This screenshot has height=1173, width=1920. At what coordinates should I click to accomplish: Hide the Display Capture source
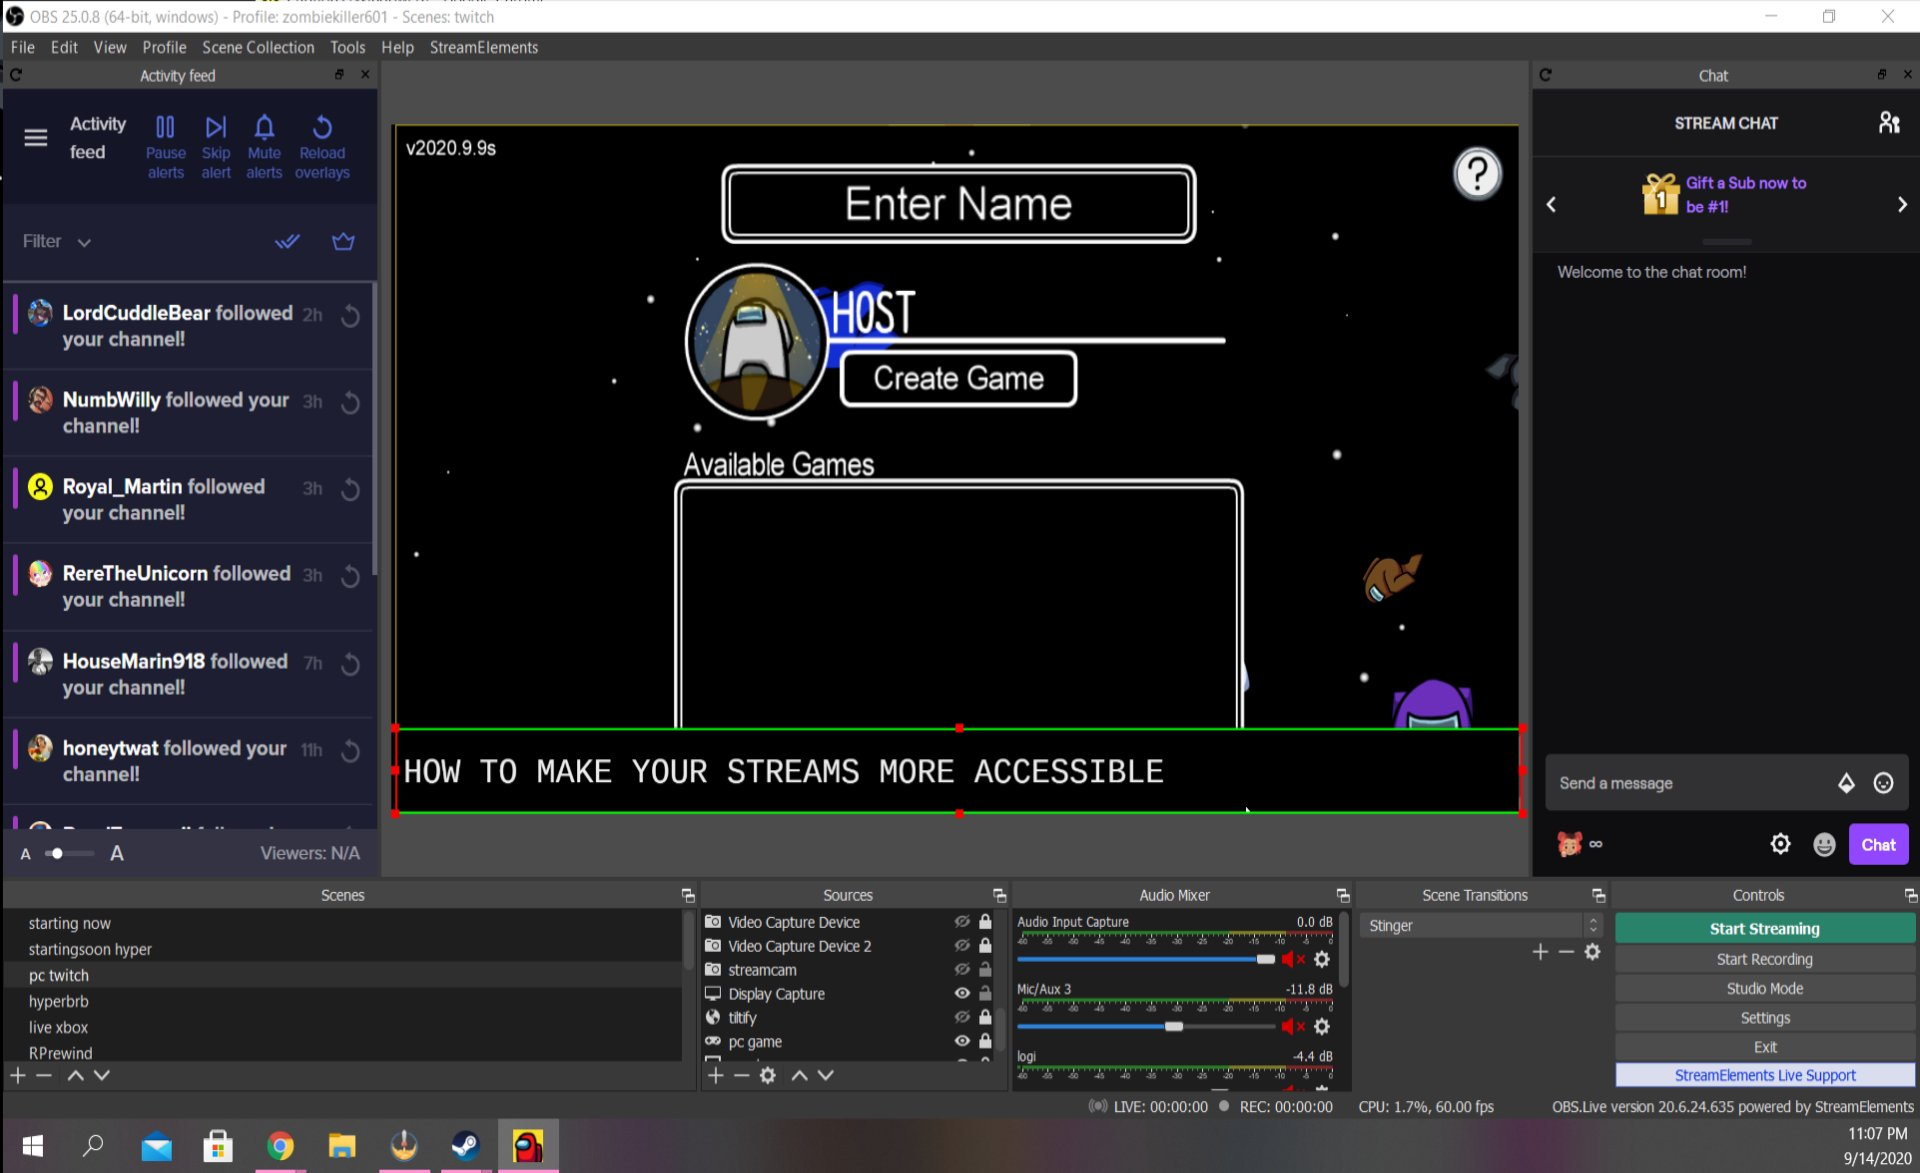tap(962, 994)
